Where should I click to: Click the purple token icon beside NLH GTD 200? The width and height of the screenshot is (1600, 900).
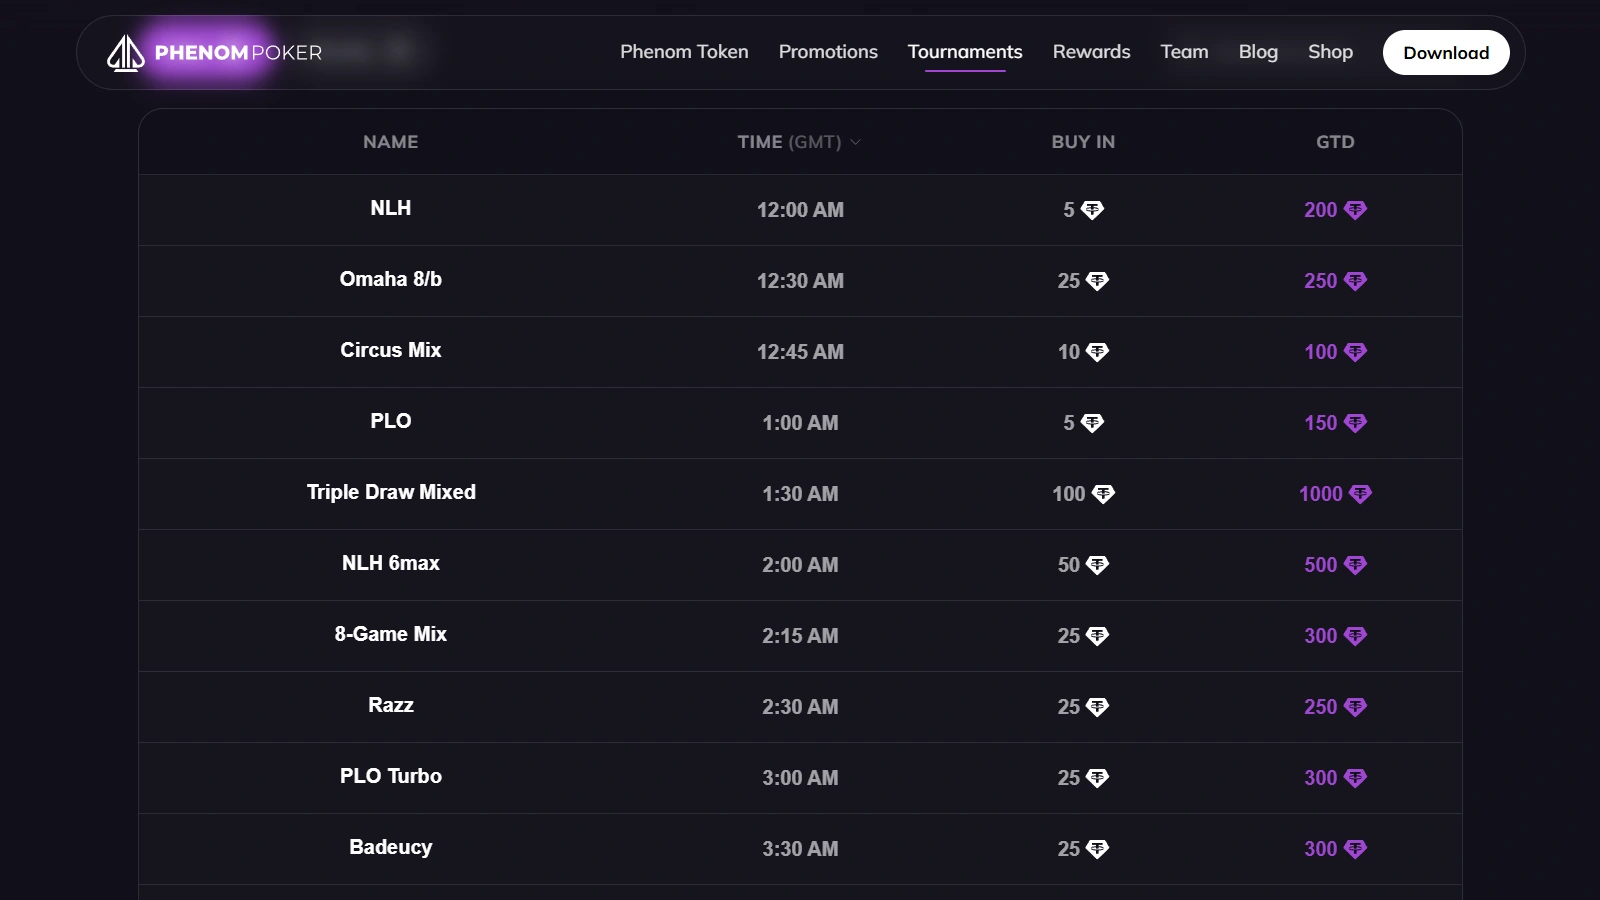[1355, 210]
